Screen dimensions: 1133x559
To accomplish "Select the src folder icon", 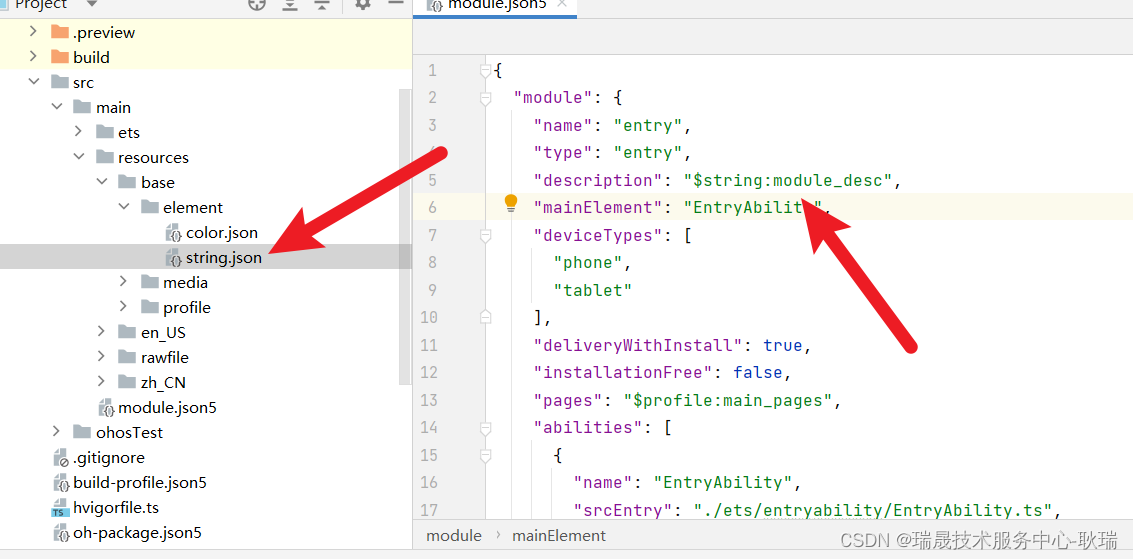I will point(60,82).
